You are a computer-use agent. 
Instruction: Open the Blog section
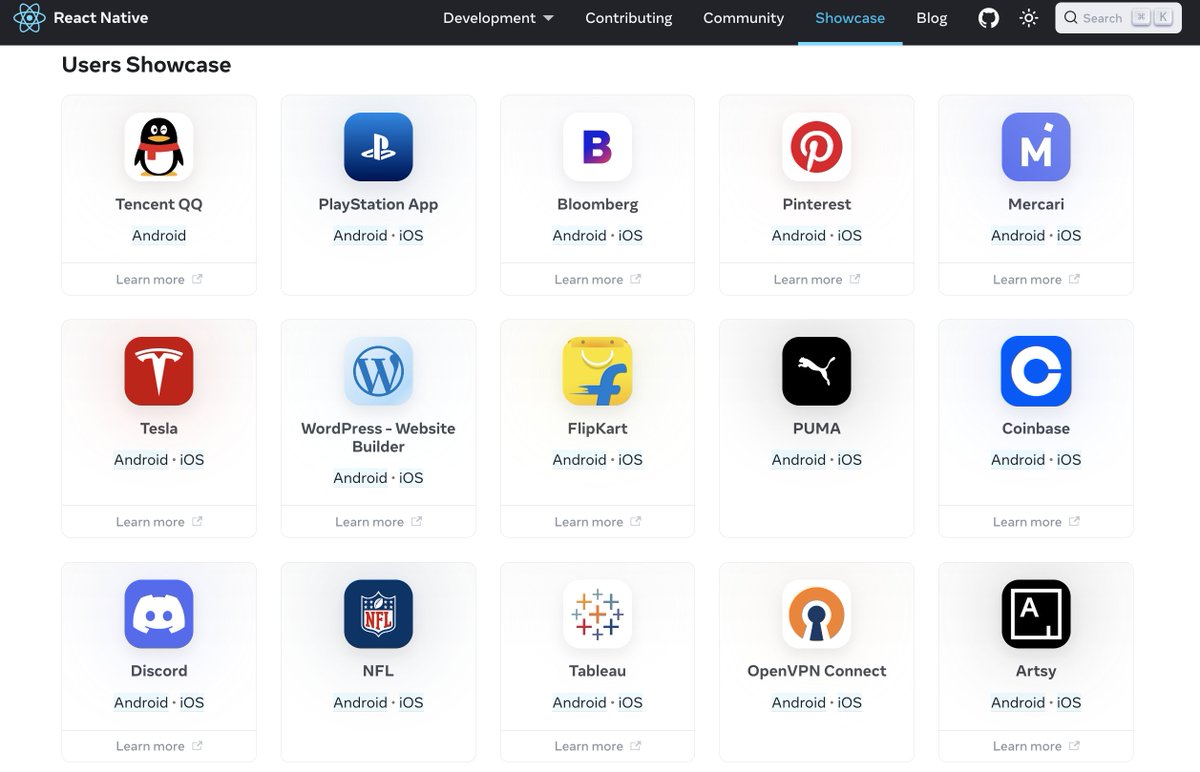coord(931,17)
